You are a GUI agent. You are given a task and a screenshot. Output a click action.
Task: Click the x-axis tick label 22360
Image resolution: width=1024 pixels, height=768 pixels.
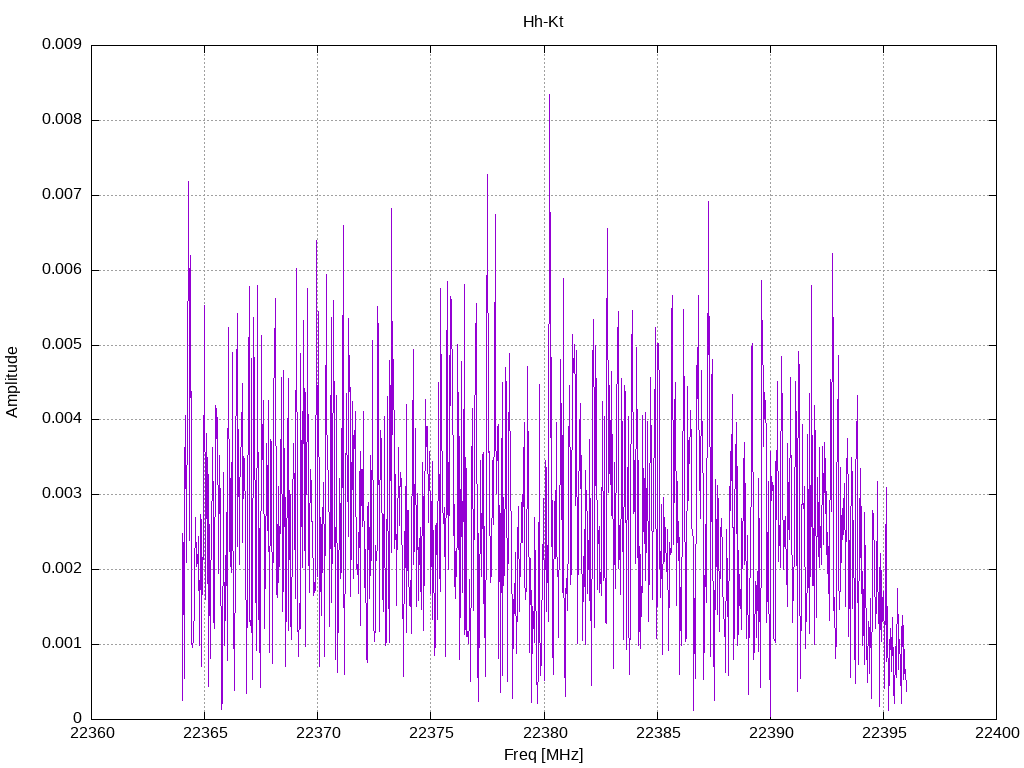(x=91, y=733)
